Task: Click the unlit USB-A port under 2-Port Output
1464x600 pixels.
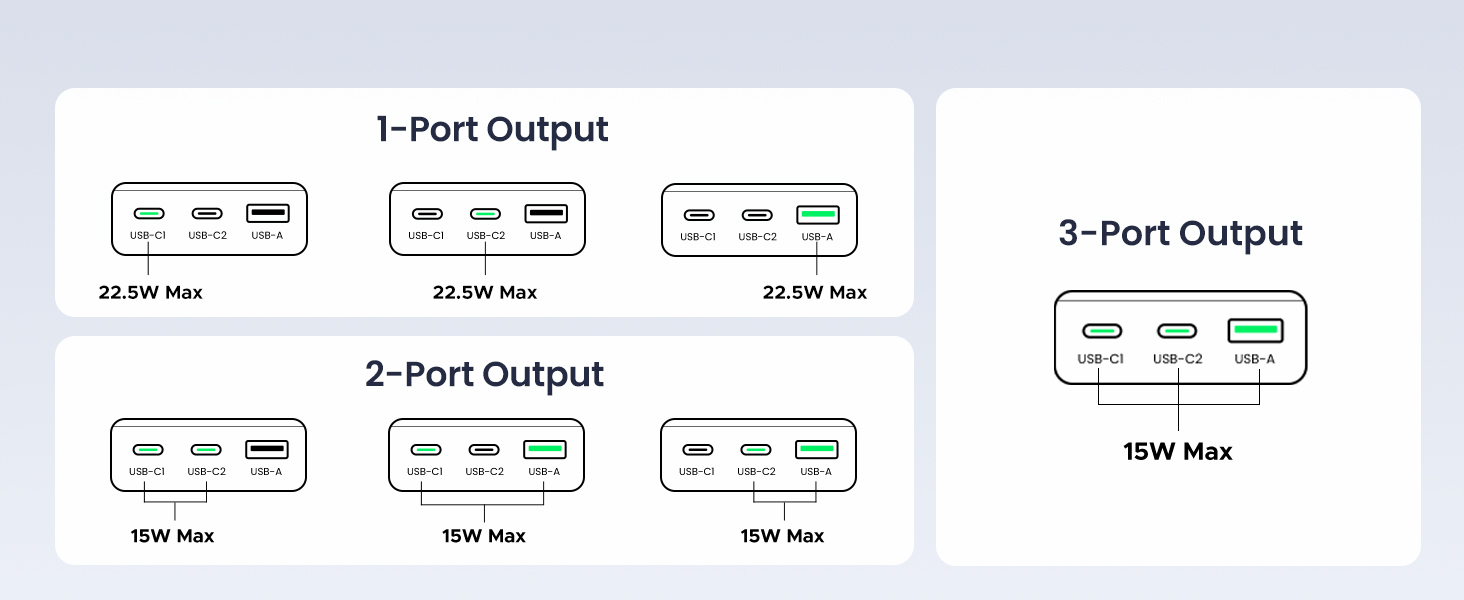Action: (x=267, y=449)
